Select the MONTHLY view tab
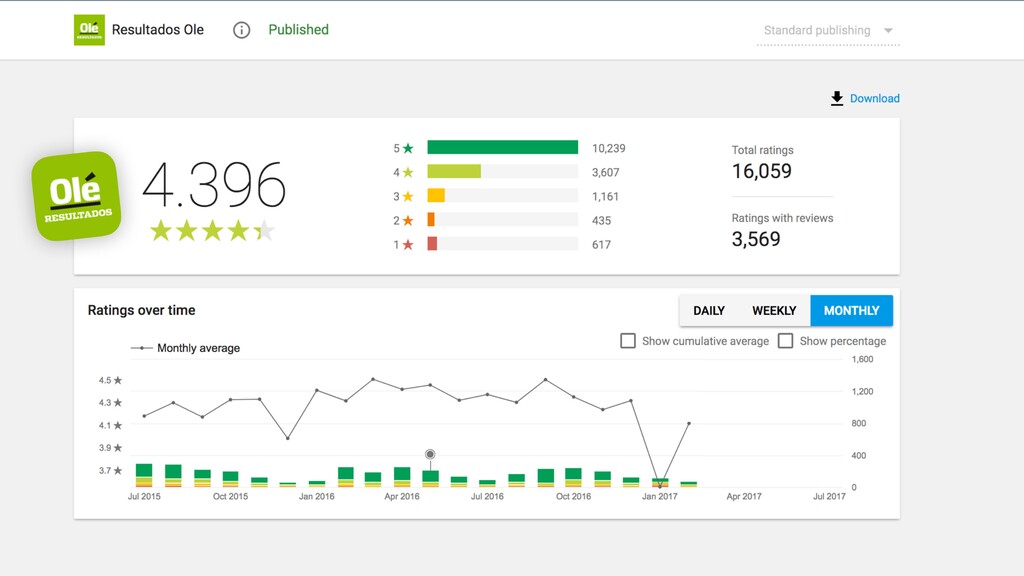 click(x=852, y=311)
